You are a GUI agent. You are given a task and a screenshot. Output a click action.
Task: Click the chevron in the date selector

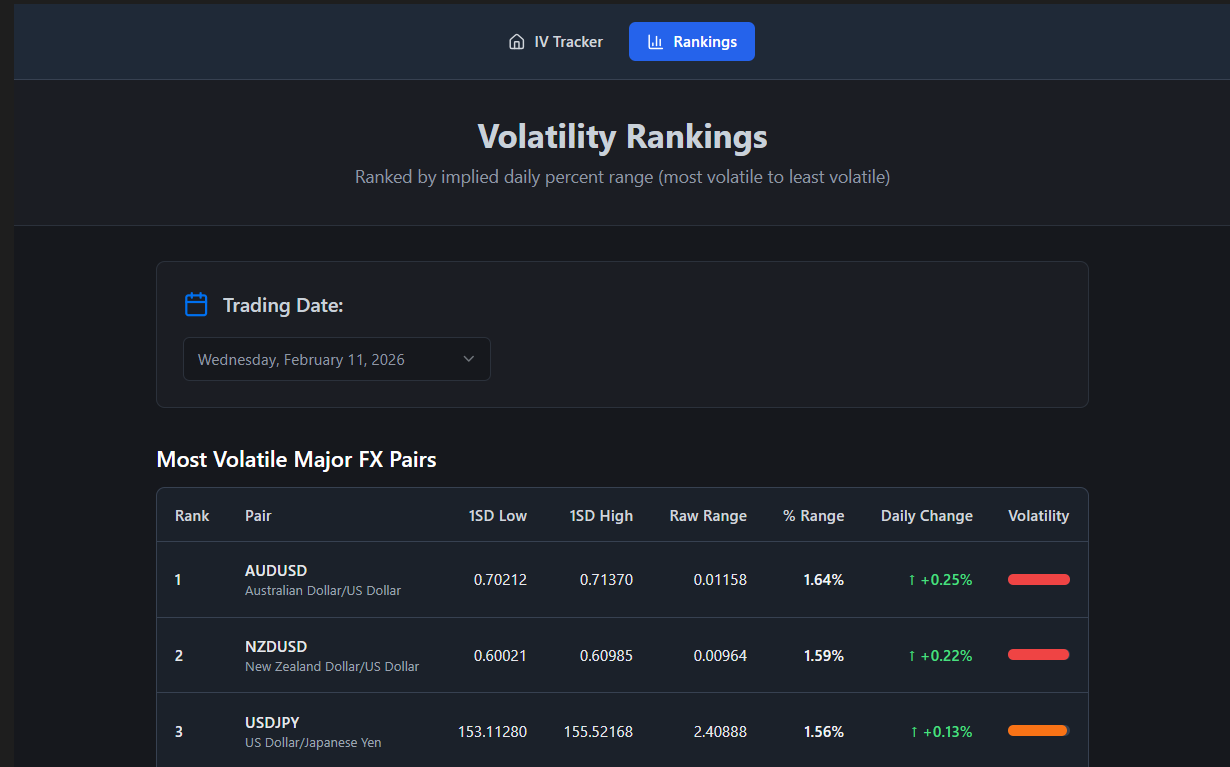468,358
